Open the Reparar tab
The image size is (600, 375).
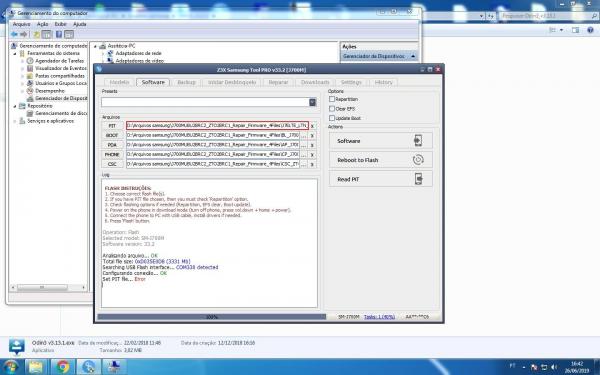point(278,82)
